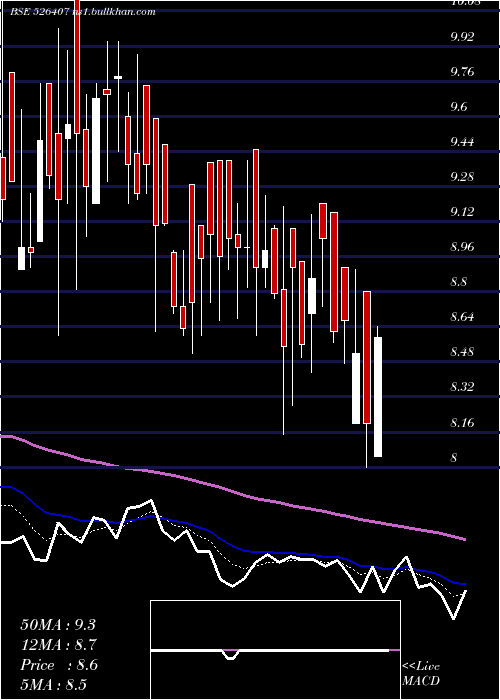Click the Price : 8.6 legend value

59,665
